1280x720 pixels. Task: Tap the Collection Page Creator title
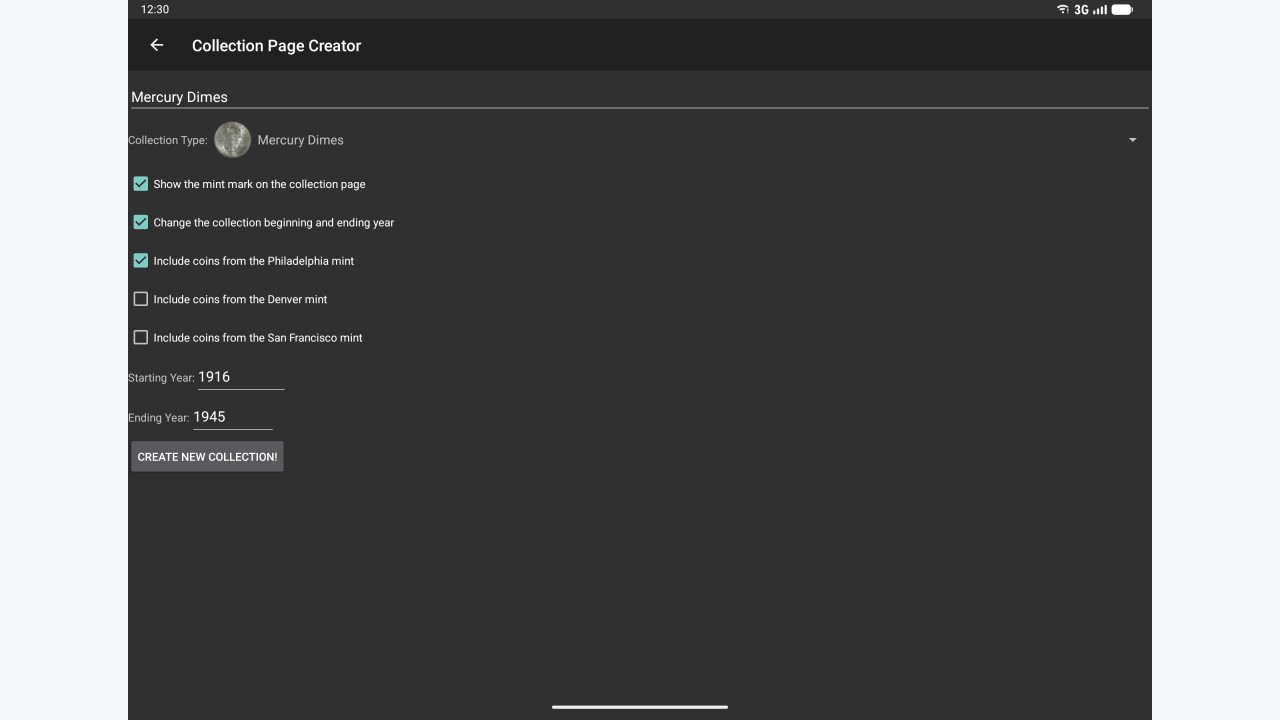tap(276, 45)
